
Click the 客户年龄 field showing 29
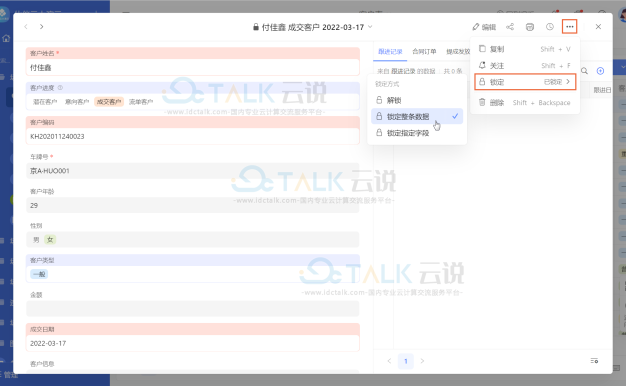pyautogui.click(x=193, y=205)
